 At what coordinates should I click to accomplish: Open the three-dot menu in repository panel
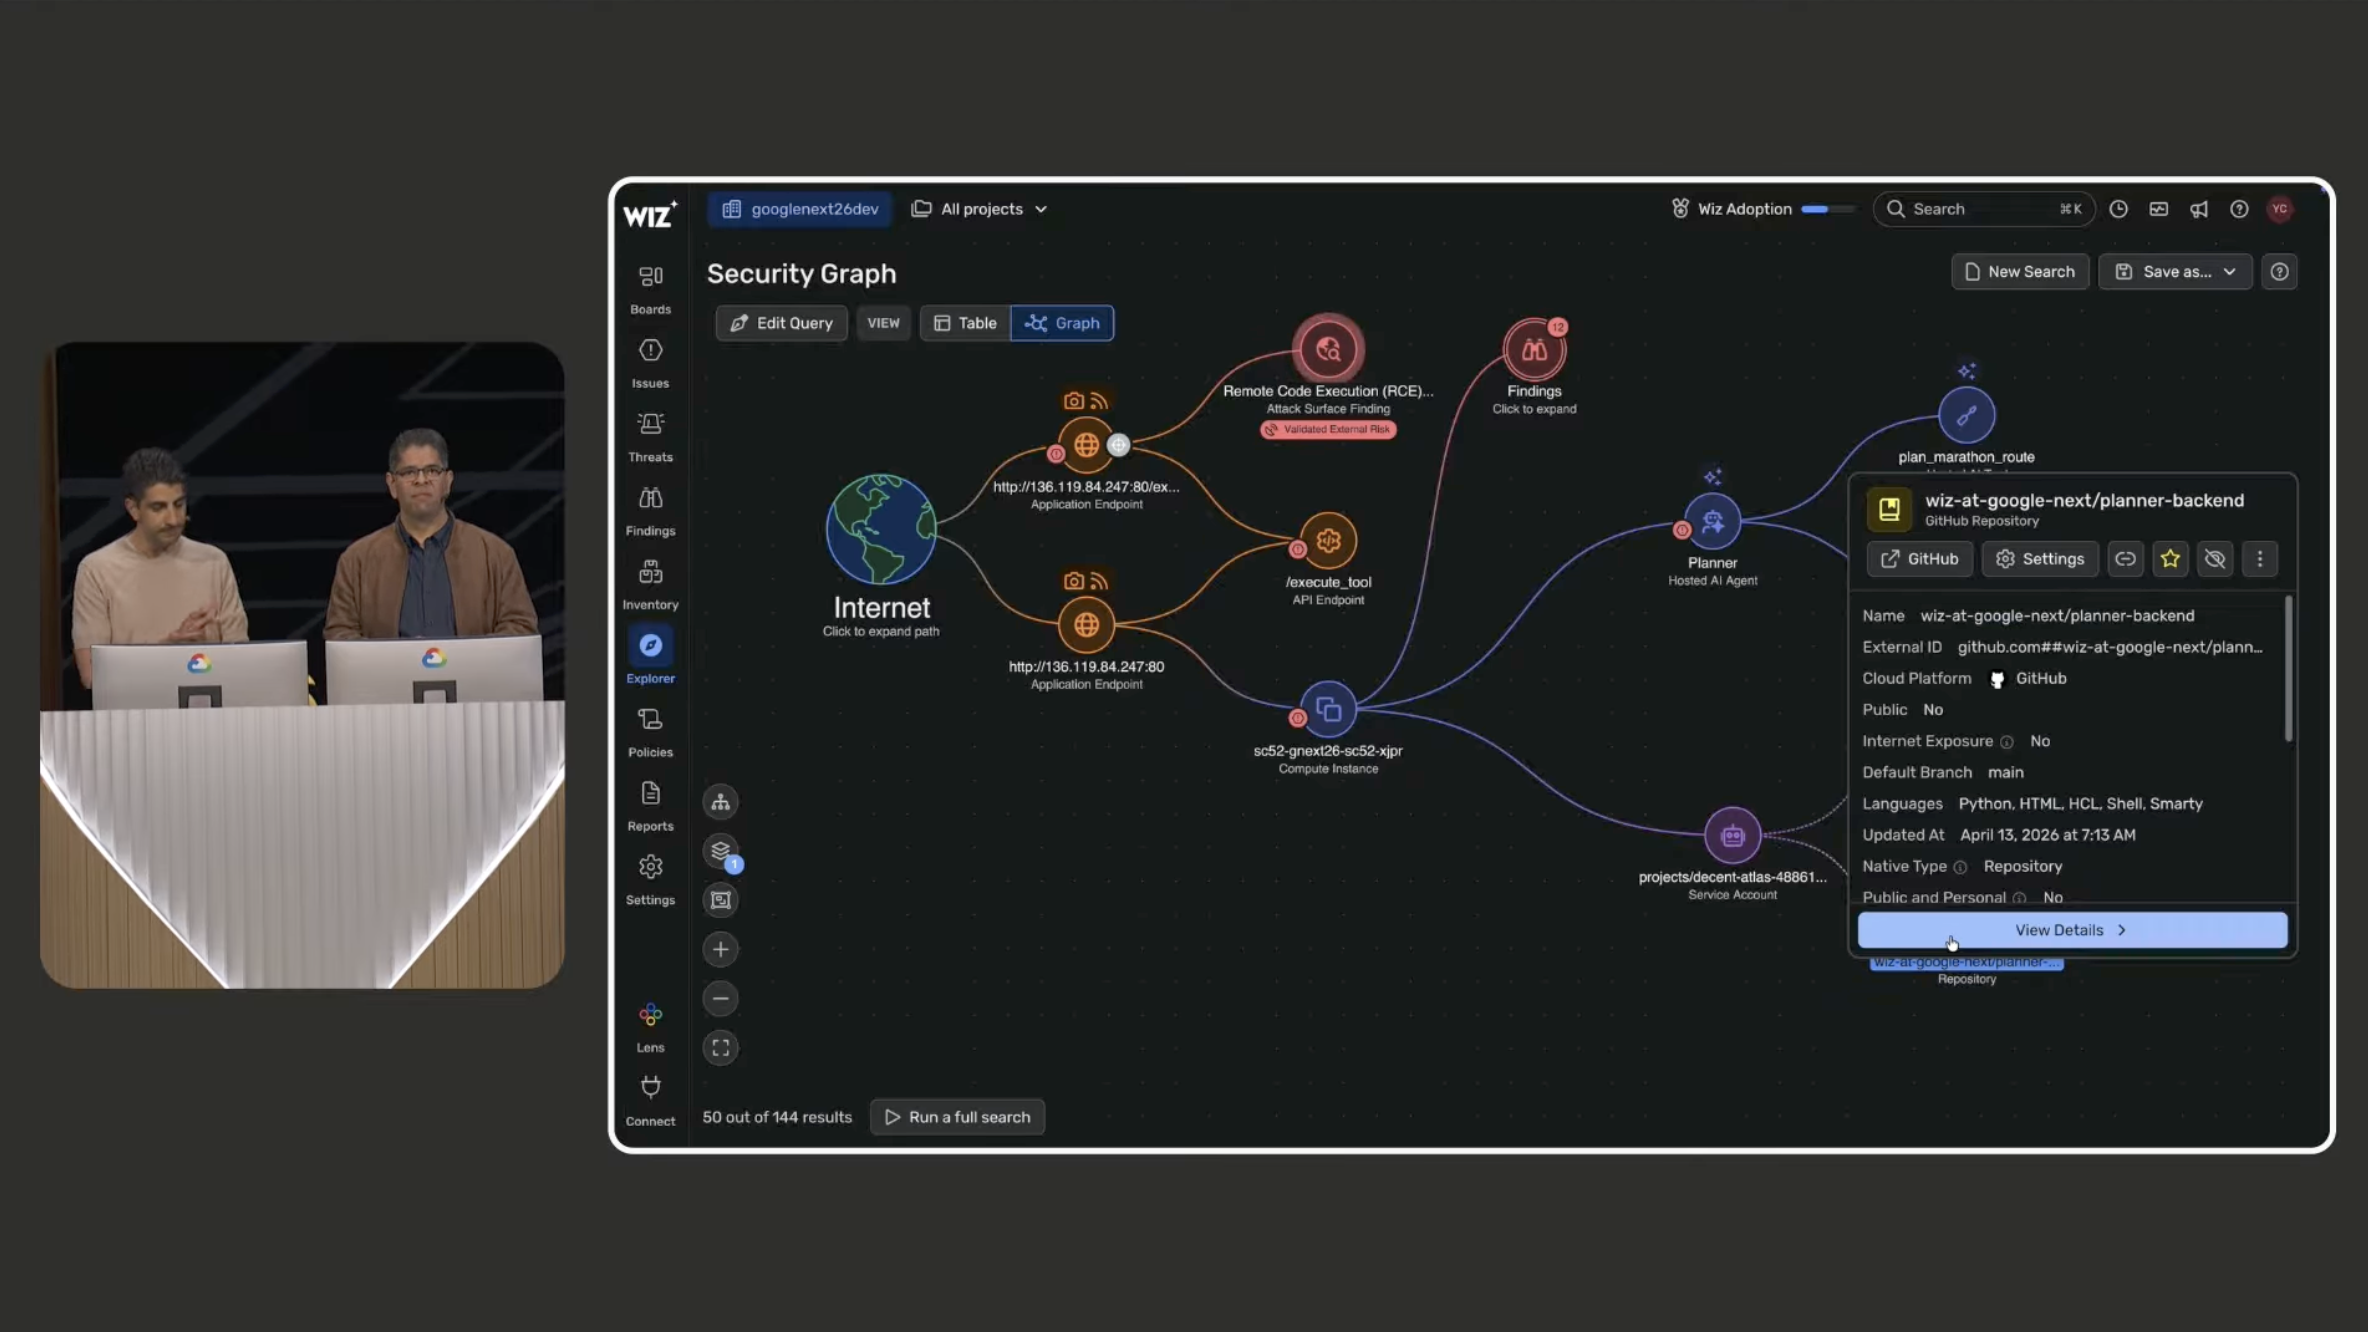(2259, 559)
